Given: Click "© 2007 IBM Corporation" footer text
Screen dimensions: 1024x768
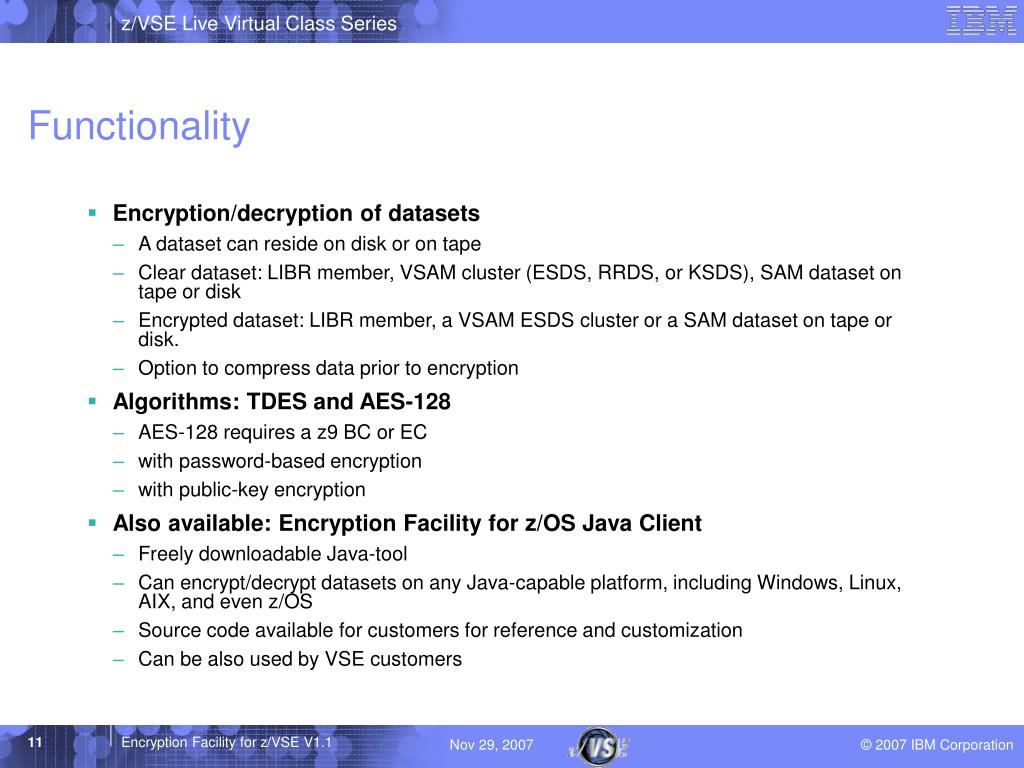Looking at the screenshot, I should point(936,745).
